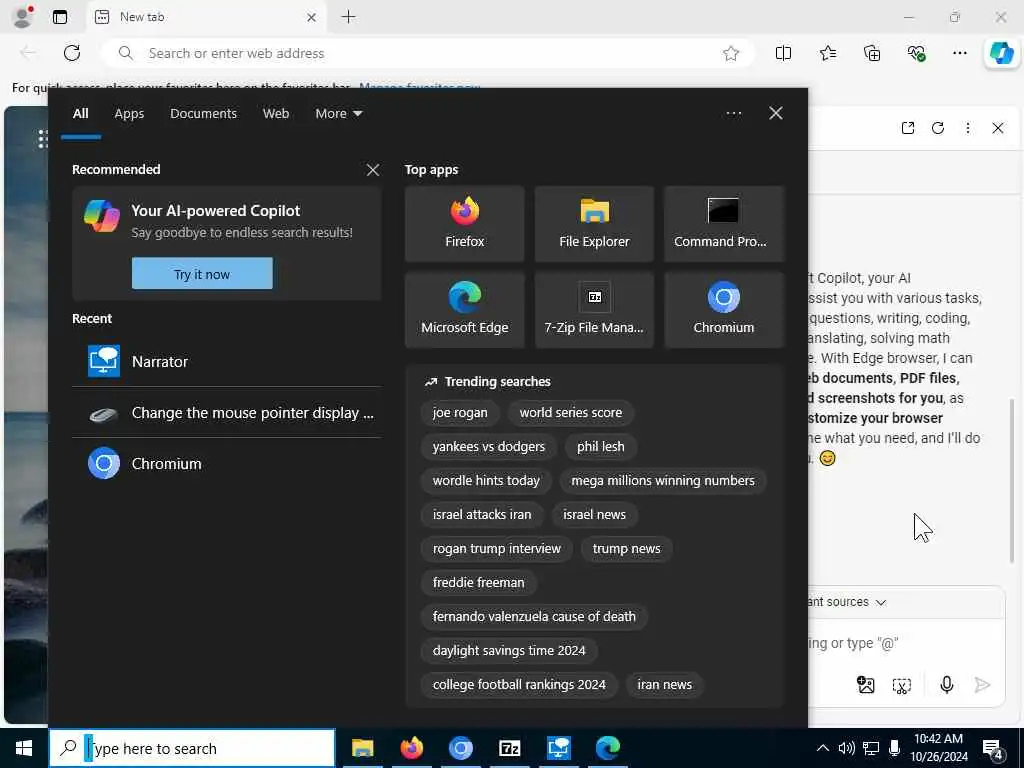Viewport: 1024px width, 768px height.
Task: Search trending daylight savings time 2024
Action: tap(509, 650)
